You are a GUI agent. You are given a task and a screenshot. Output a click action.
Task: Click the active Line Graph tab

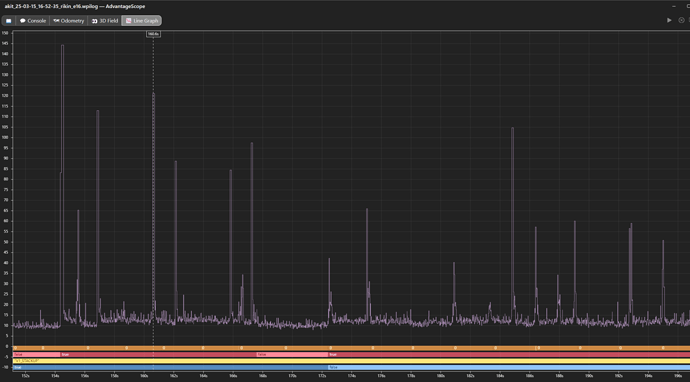pos(142,21)
